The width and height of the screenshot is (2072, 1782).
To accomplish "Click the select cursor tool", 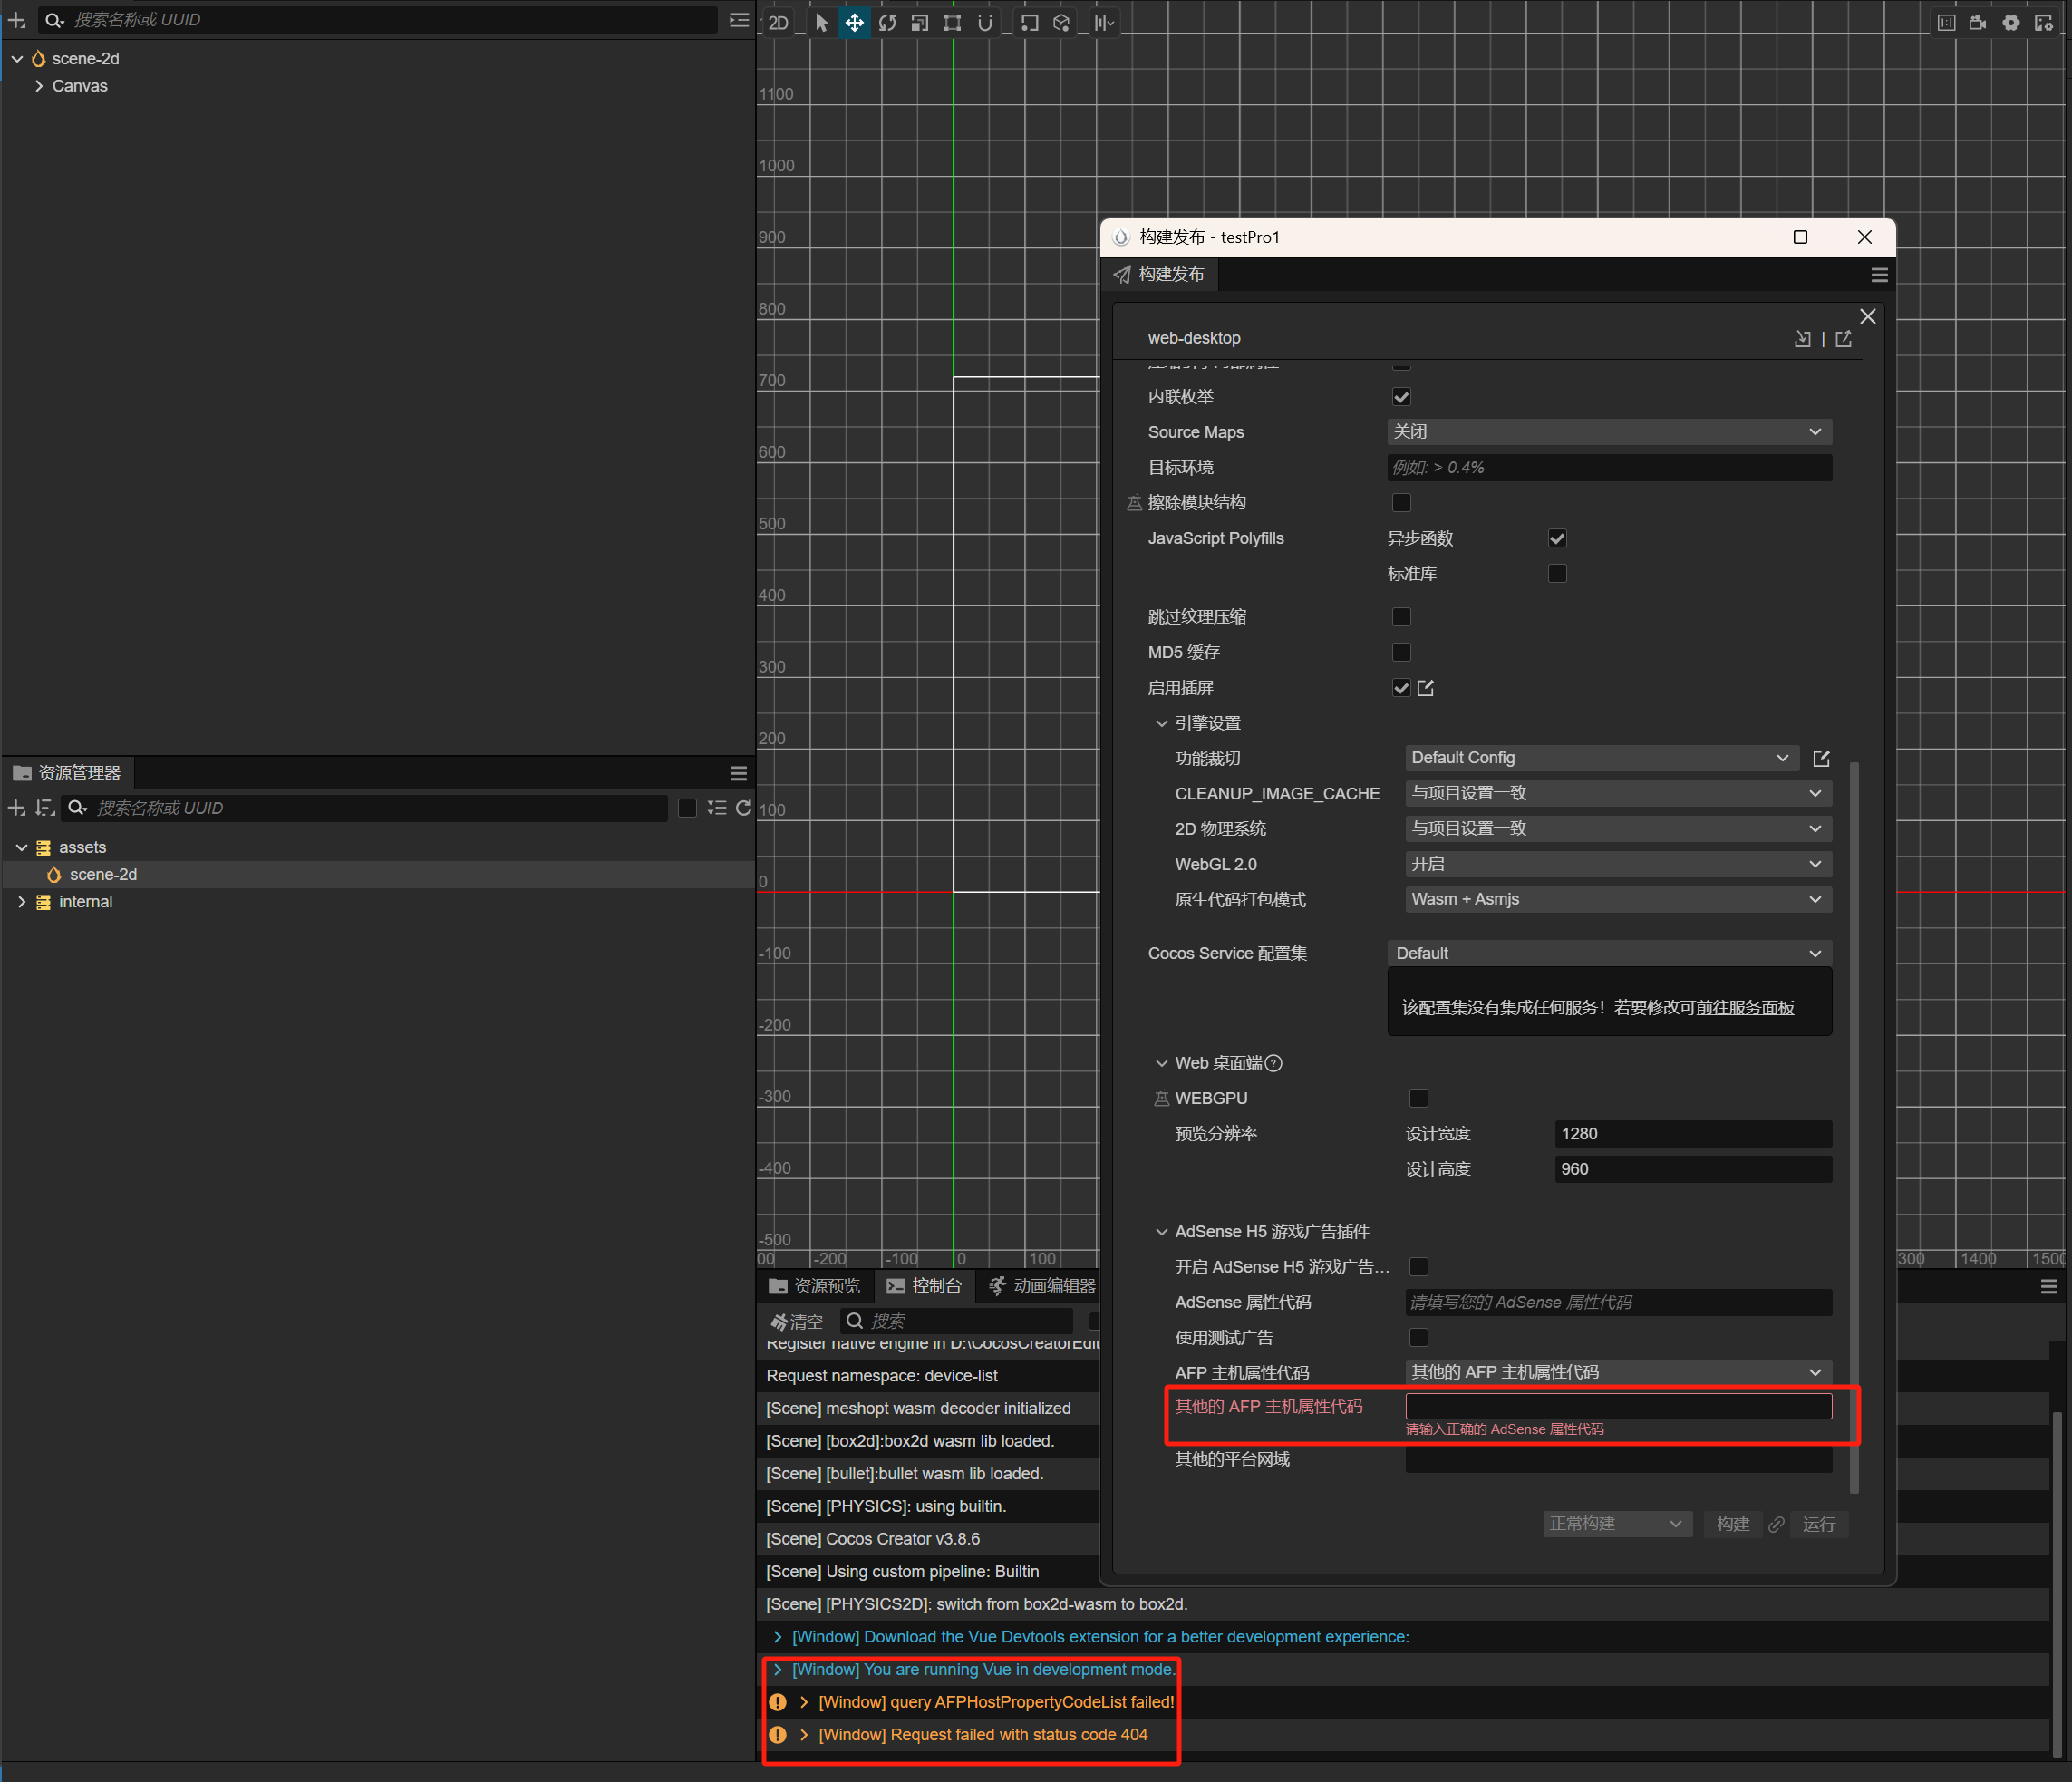I will tap(822, 23).
